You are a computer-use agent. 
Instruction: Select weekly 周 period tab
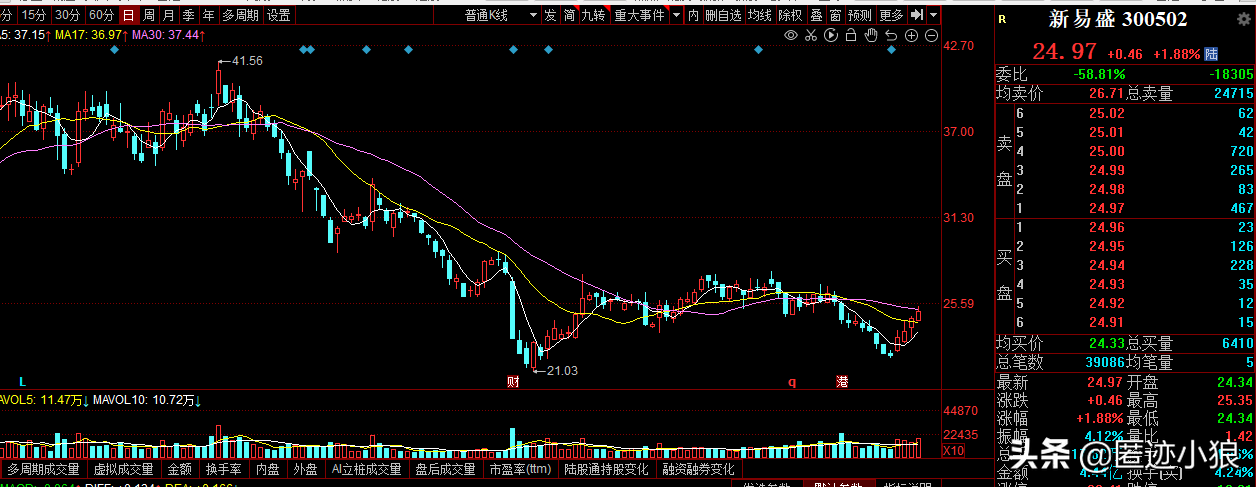(x=149, y=15)
